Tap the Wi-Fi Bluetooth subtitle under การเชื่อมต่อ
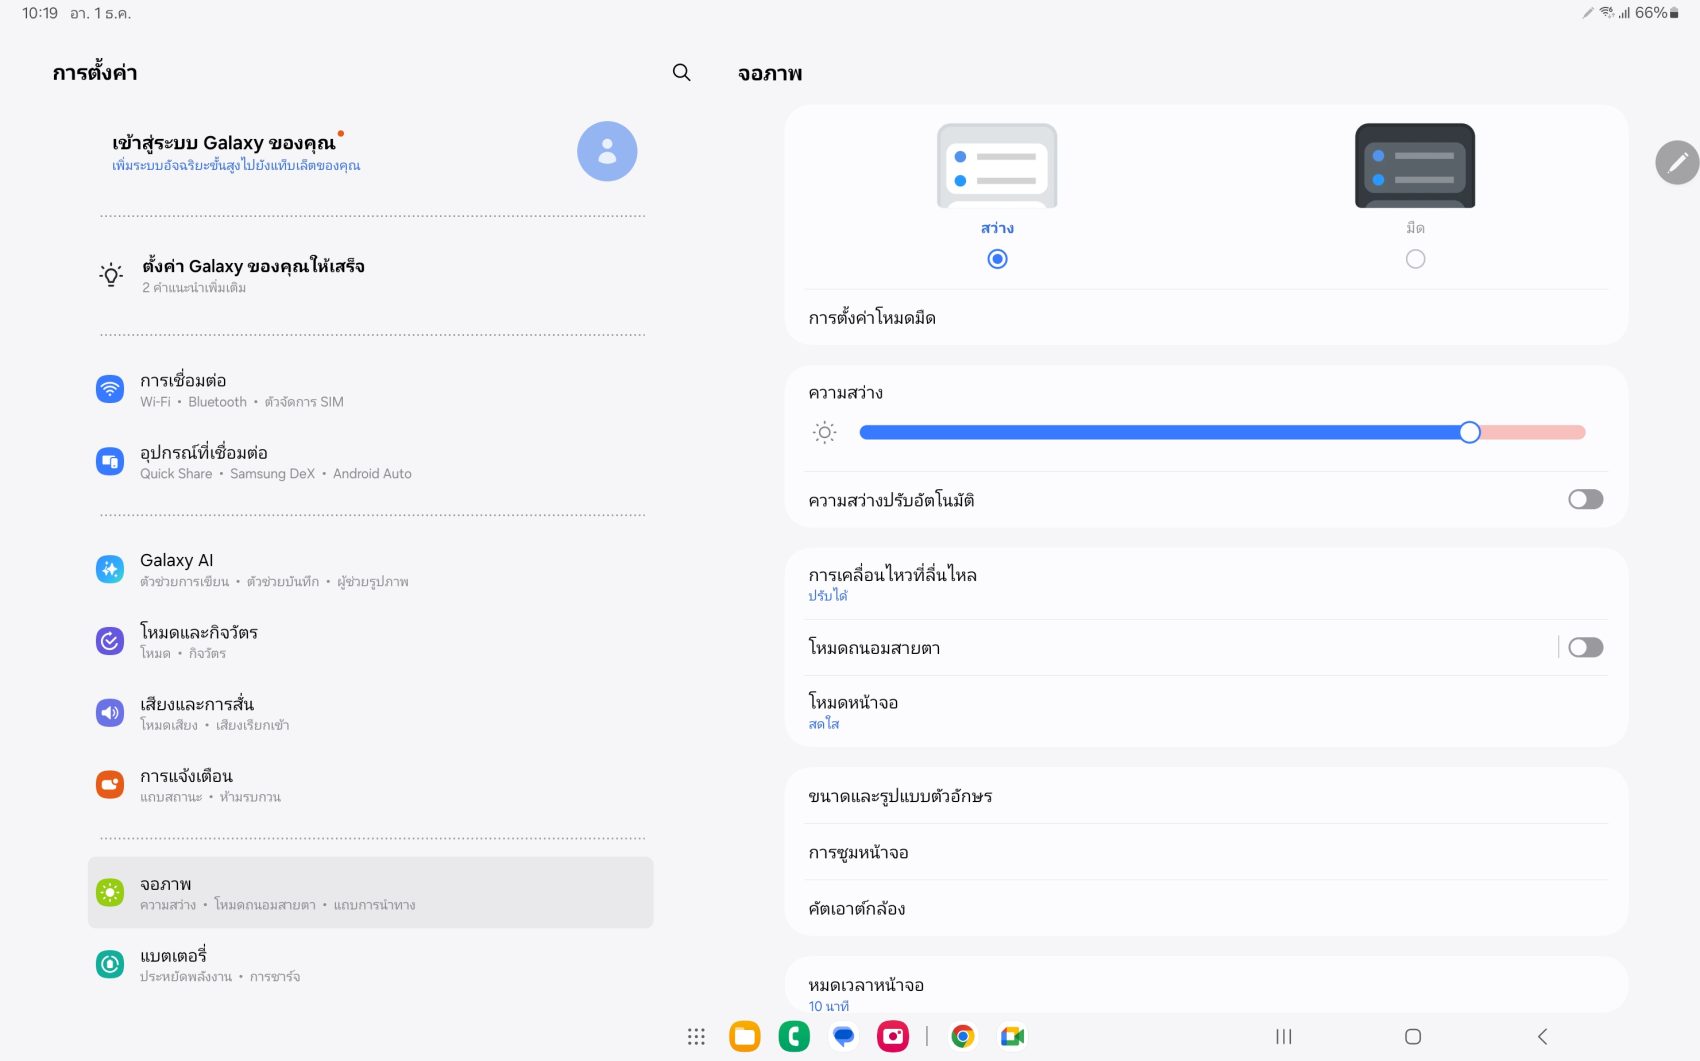This screenshot has height=1061, width=1700. 241,402
